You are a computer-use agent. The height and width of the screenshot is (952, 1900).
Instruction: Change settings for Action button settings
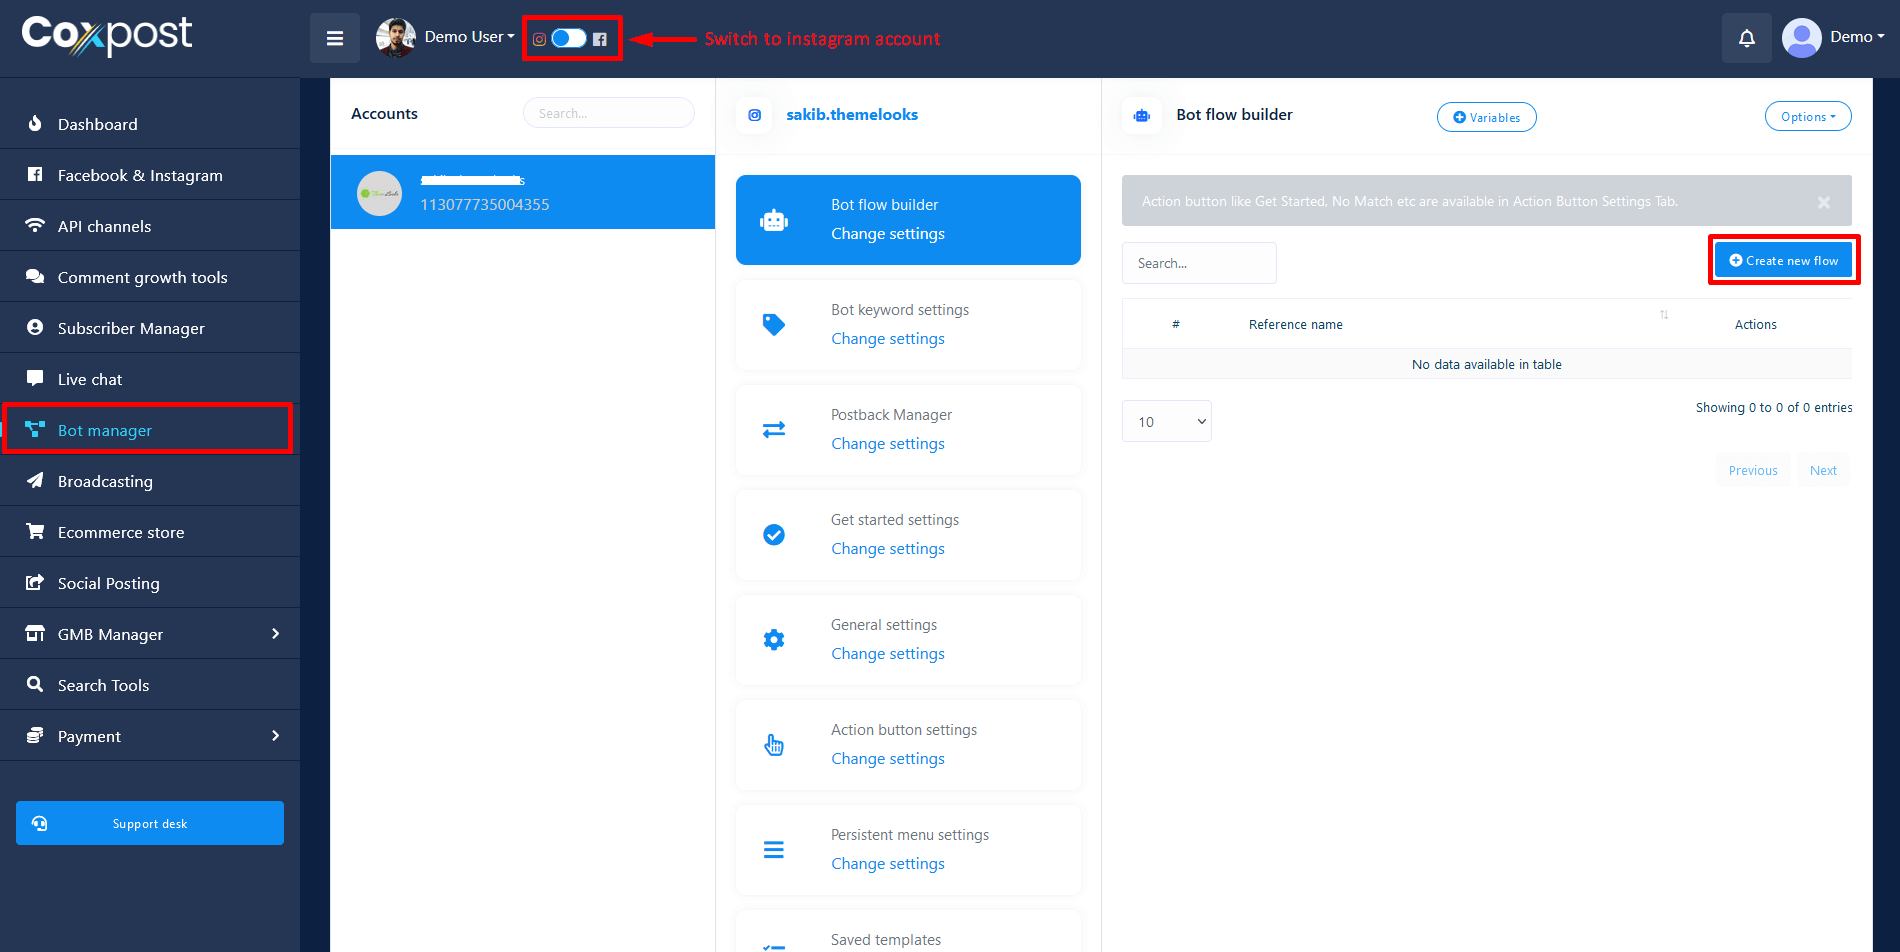pyautogui.click(x=888, y=759)
